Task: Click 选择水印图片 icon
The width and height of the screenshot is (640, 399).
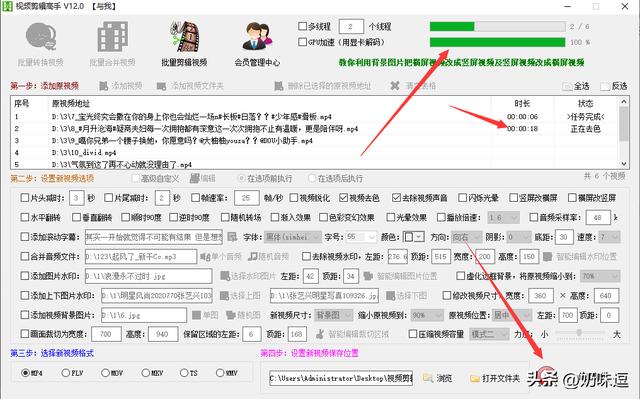Action: [x=224, y=276]
